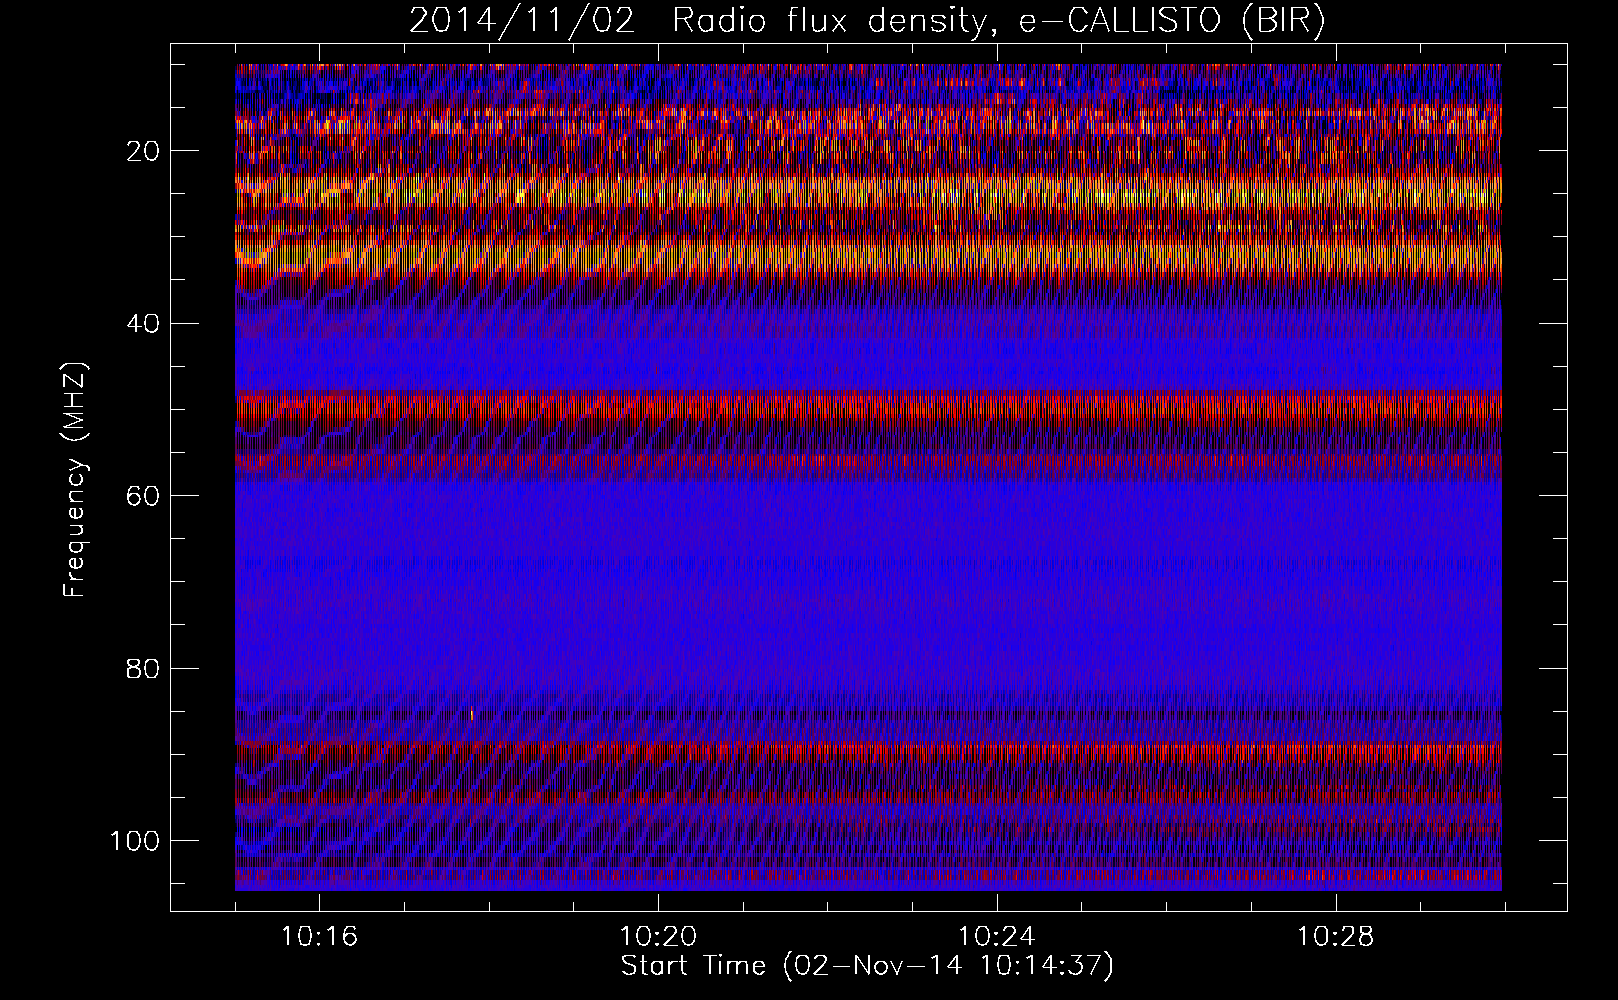The width and height of the screenshot is (1618, 1000).
Task: Click the 20 MHz frequency tick label
Action: [144, 151]
